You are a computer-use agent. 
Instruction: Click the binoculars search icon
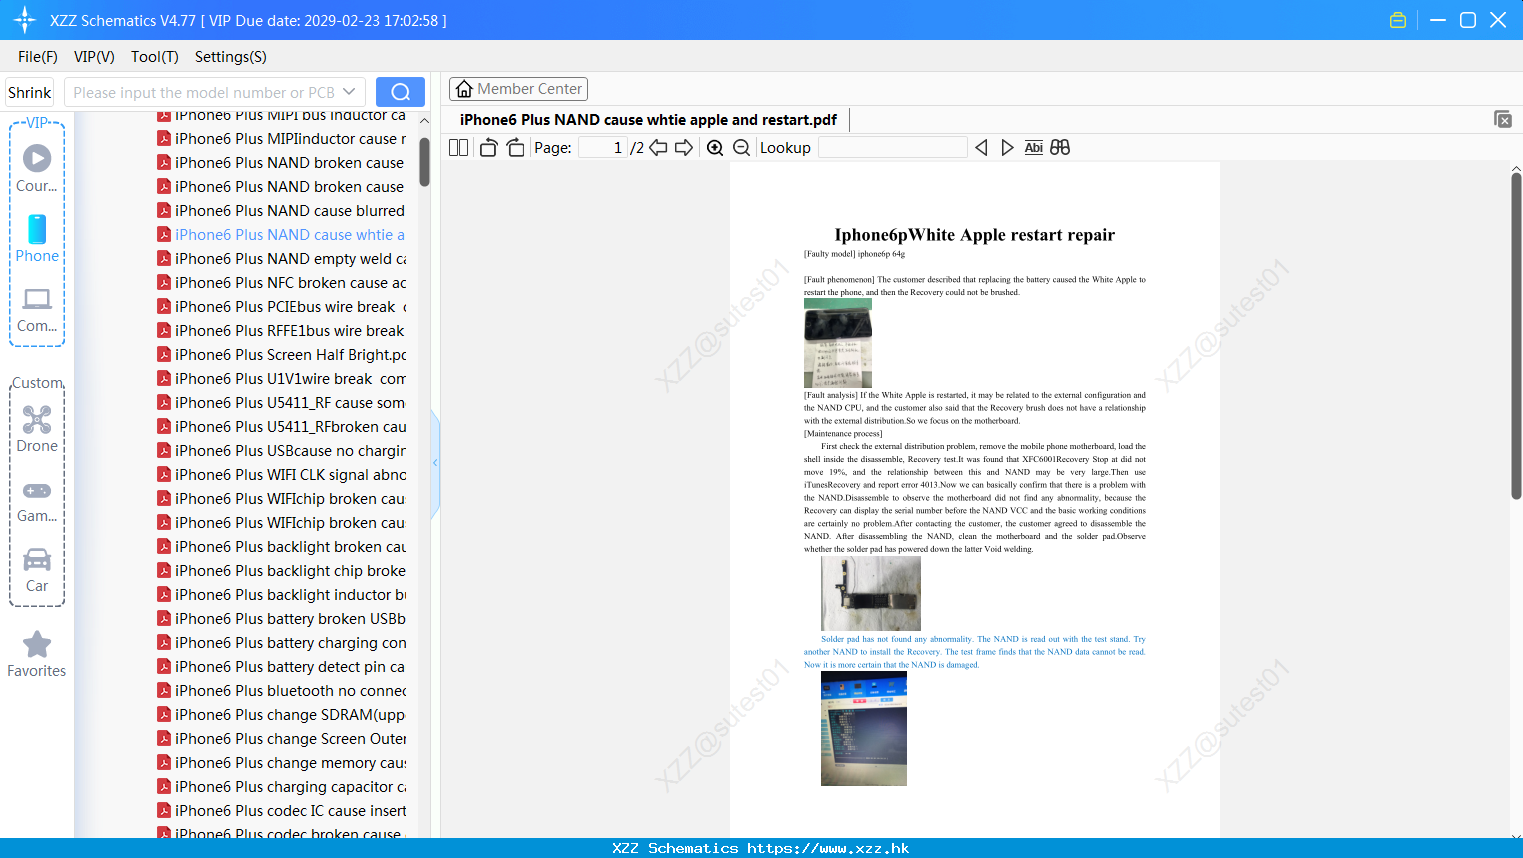(x=1060, y=148)
